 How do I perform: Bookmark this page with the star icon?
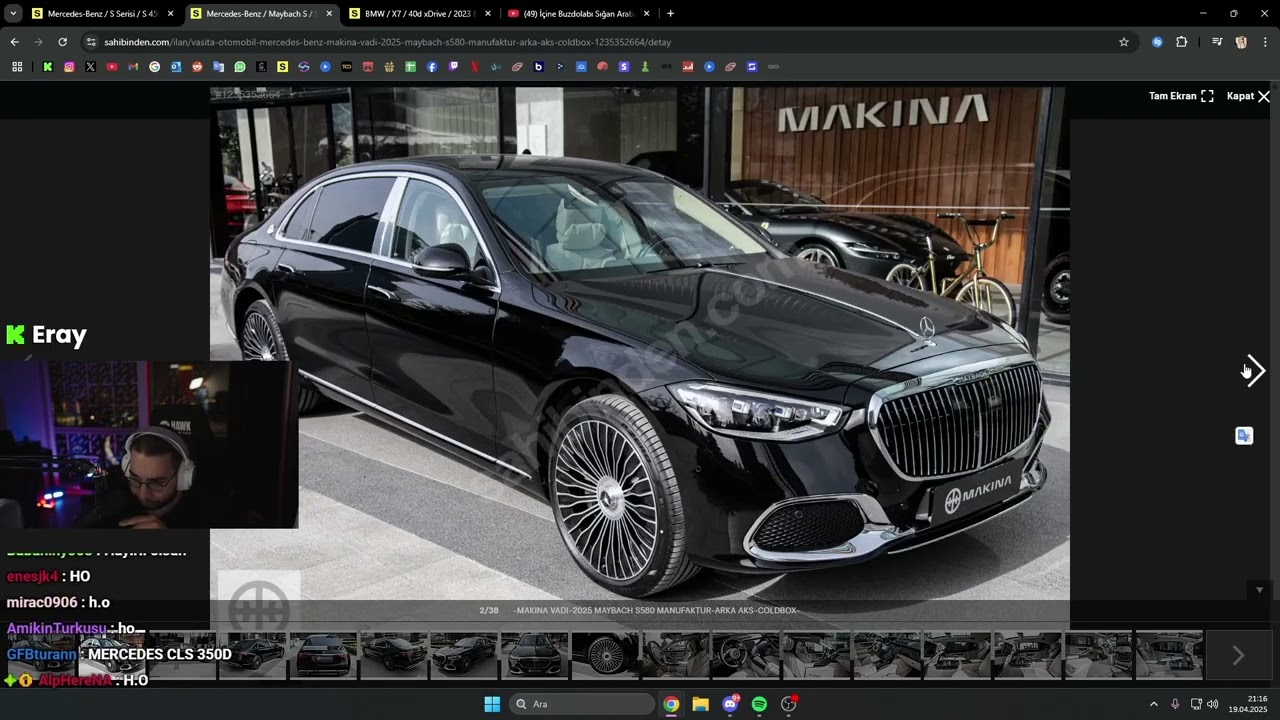tap(1124, 42)
